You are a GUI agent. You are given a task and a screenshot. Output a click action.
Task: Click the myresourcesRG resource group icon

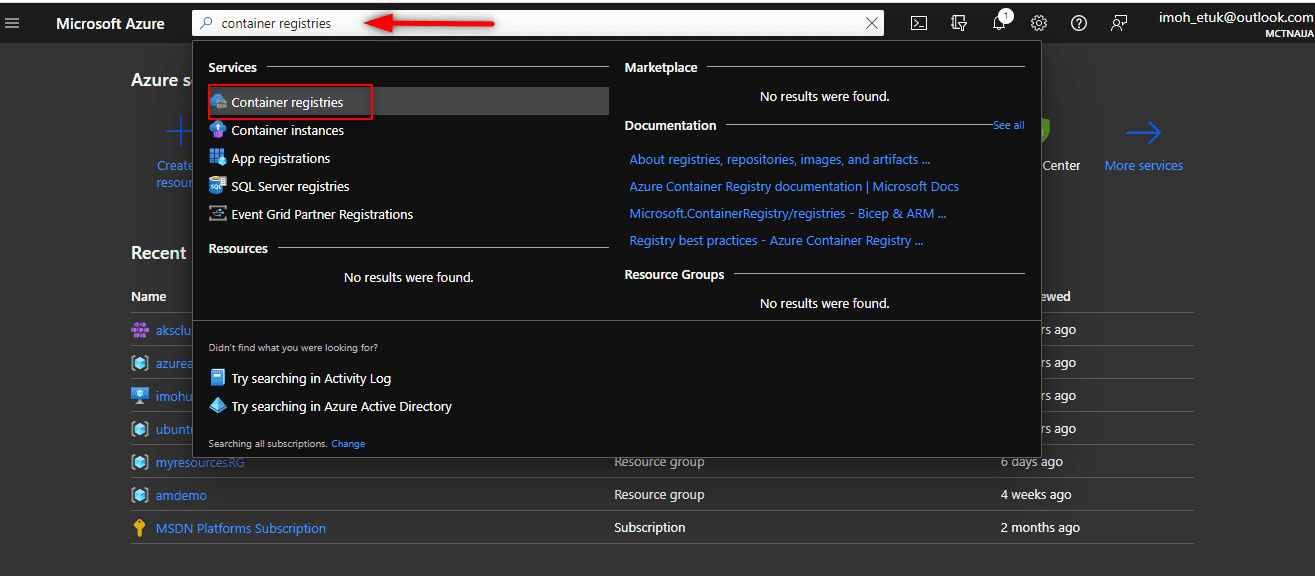140,462
